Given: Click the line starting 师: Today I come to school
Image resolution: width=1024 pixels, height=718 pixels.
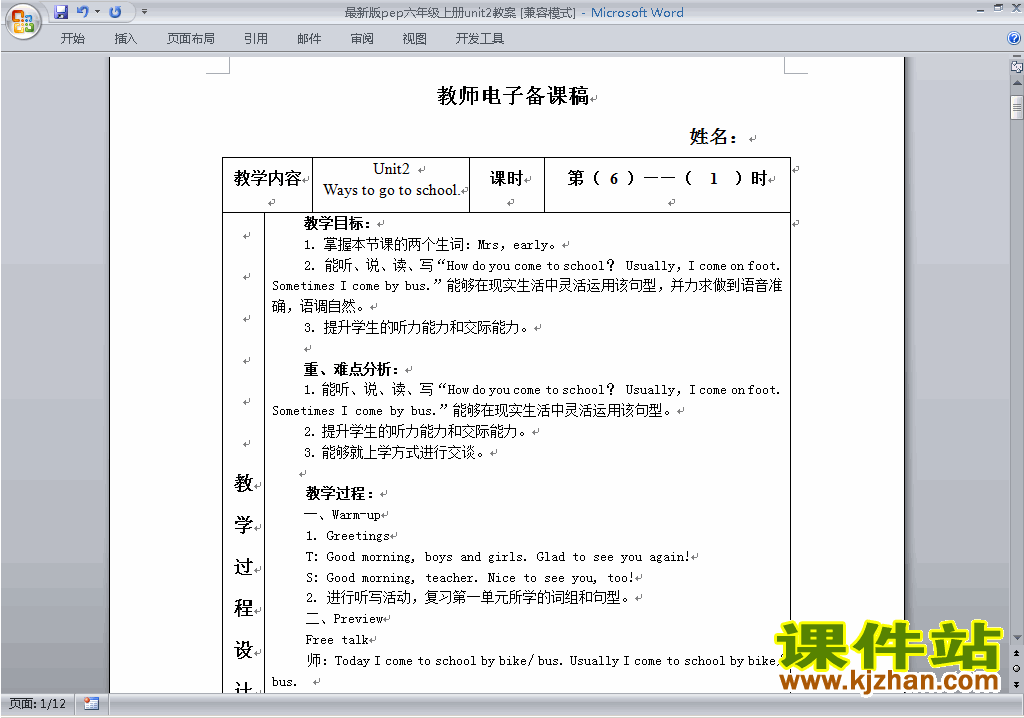Looking at the screenshot, I should coord(542,661).
